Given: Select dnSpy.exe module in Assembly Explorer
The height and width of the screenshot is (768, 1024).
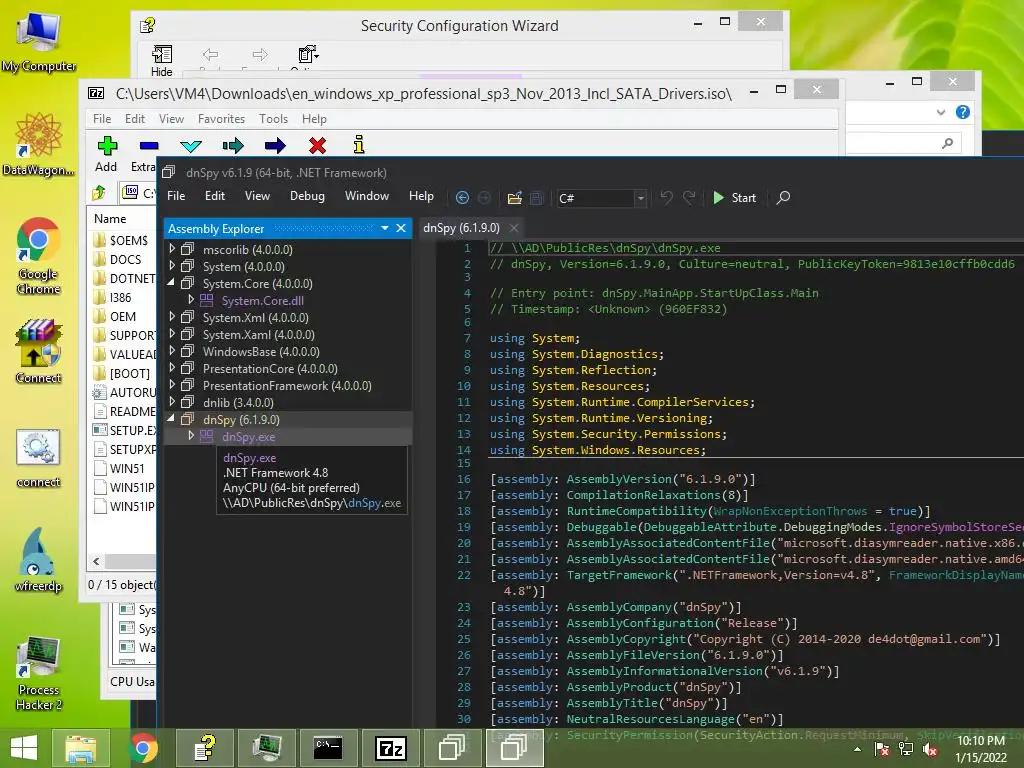Looking at the screenshot, I should [x=248, y=437].
